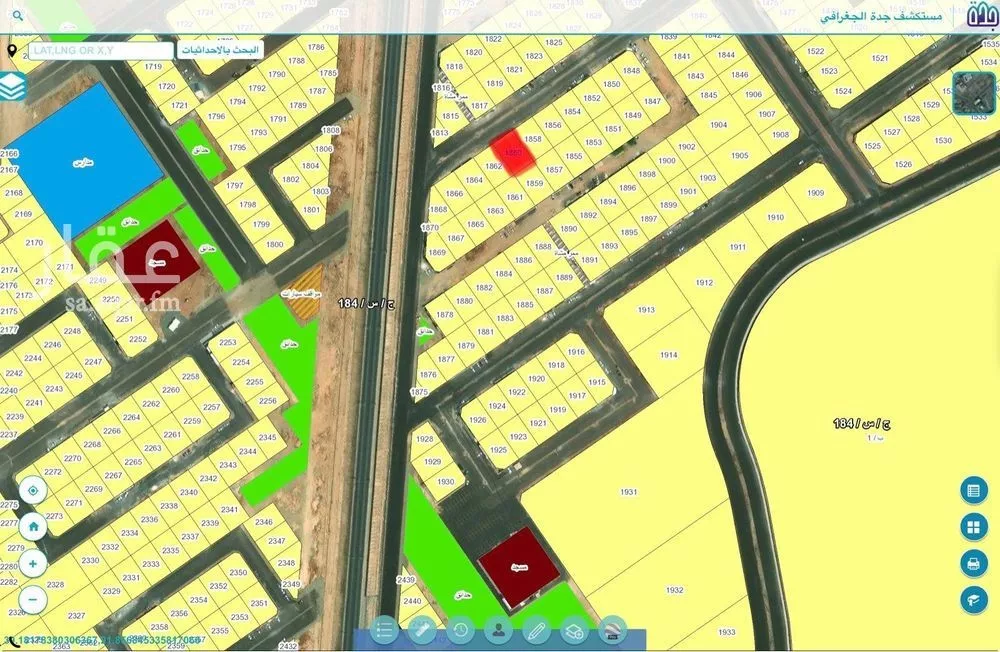Select the red highlighted parcel
This screenshot has width=1000, height=652.
coord(510,153)
